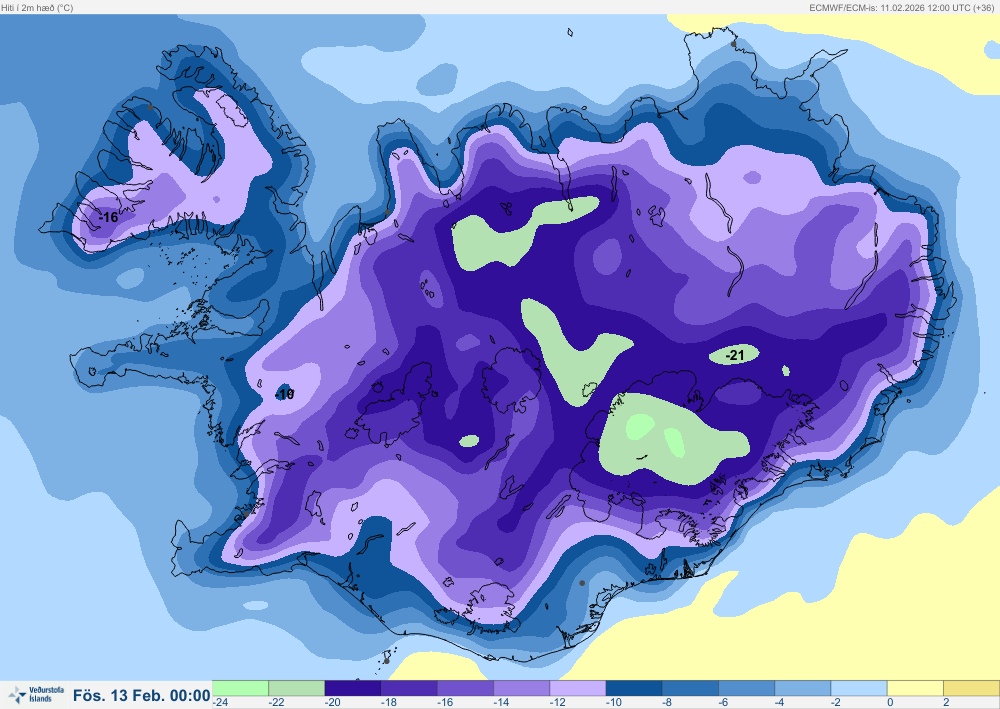Select legend swatch between -14 and -12
The image size is (1000, 709).
[x=522, y=688]
